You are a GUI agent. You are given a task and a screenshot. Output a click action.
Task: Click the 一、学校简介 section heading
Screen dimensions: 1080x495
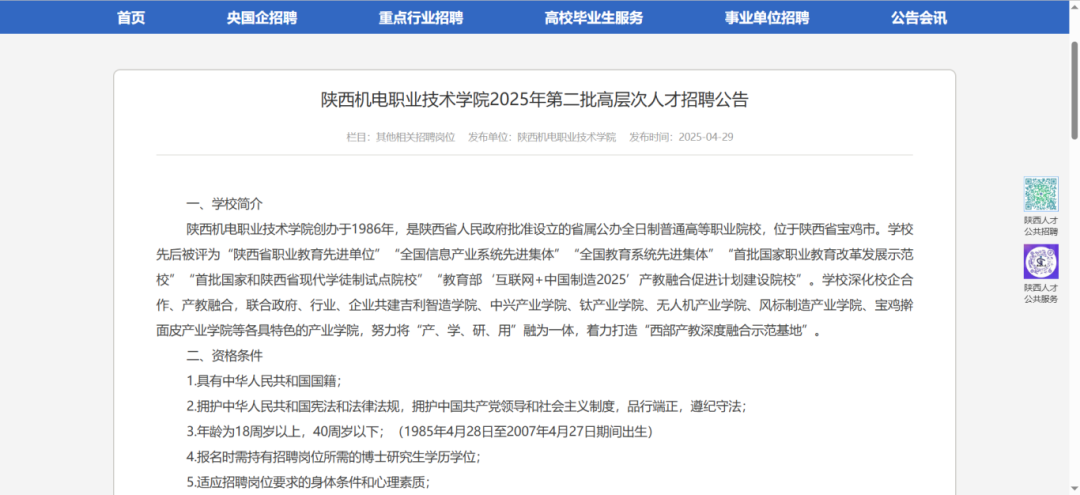click(225, 204)
